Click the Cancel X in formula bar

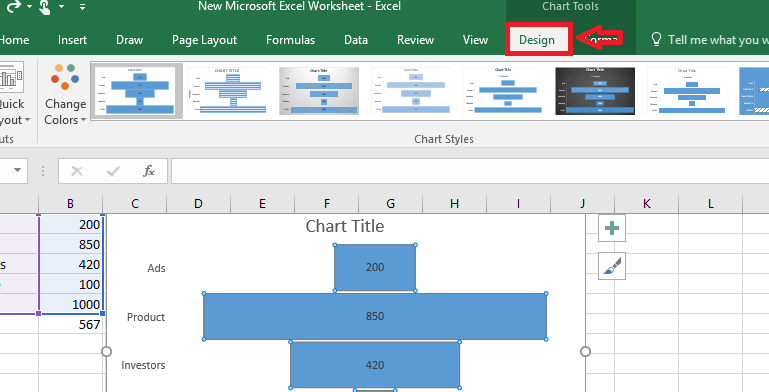point(77,171)
